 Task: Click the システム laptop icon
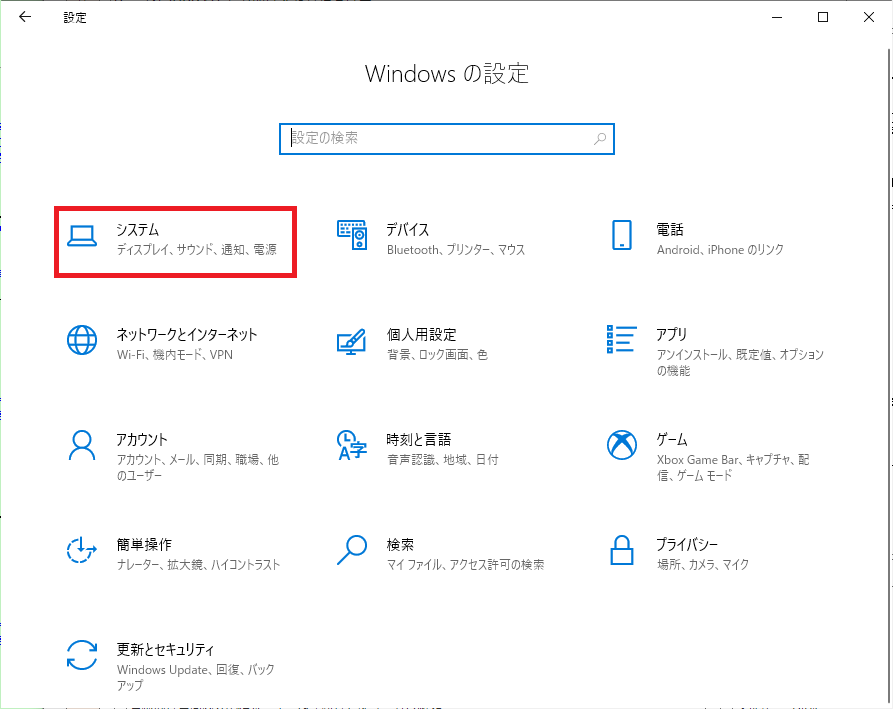click(x=82, y=236)
